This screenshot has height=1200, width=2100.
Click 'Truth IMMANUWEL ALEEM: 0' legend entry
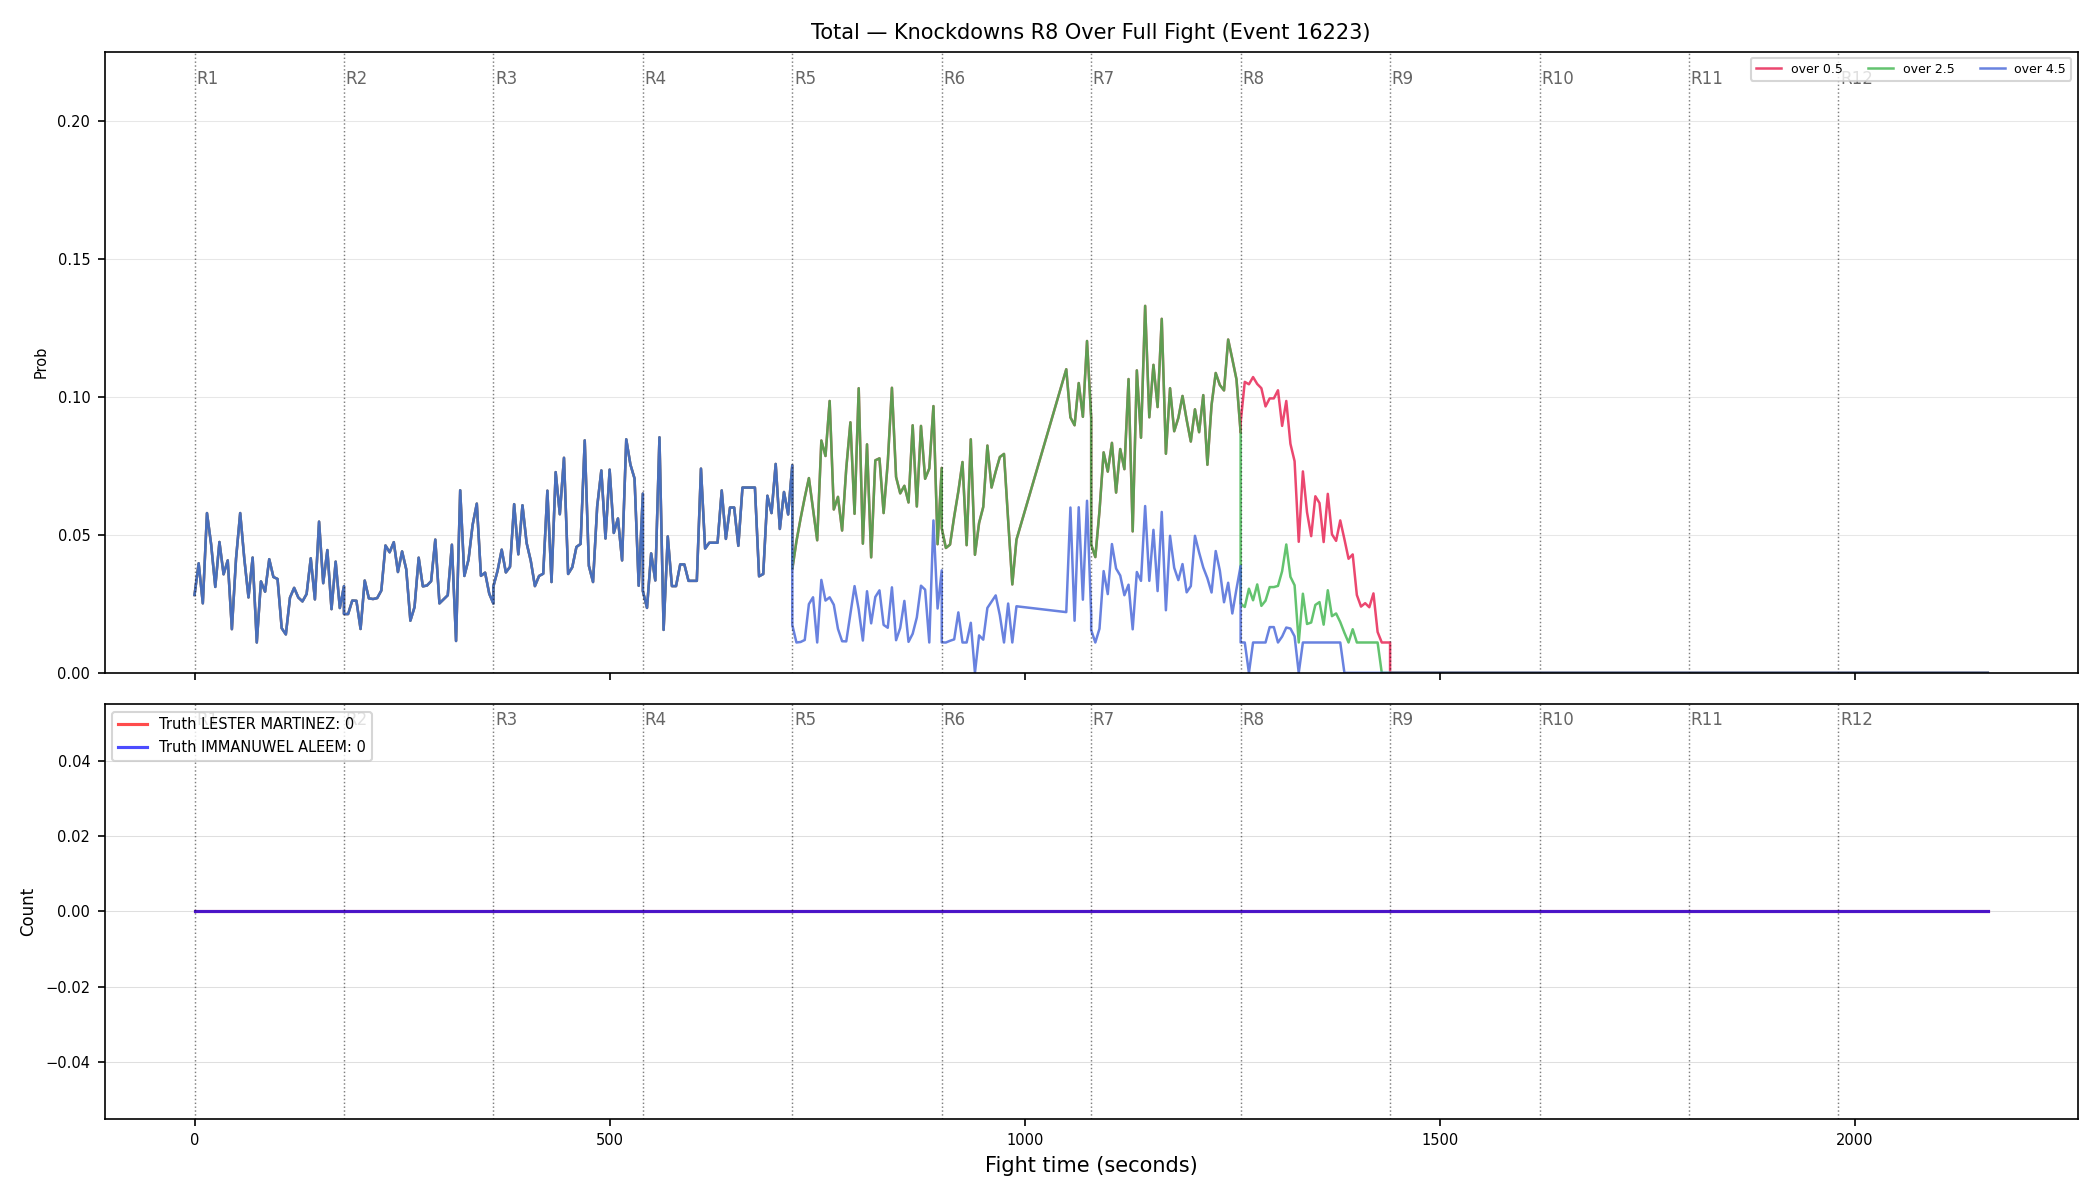[x=262, y=747]
